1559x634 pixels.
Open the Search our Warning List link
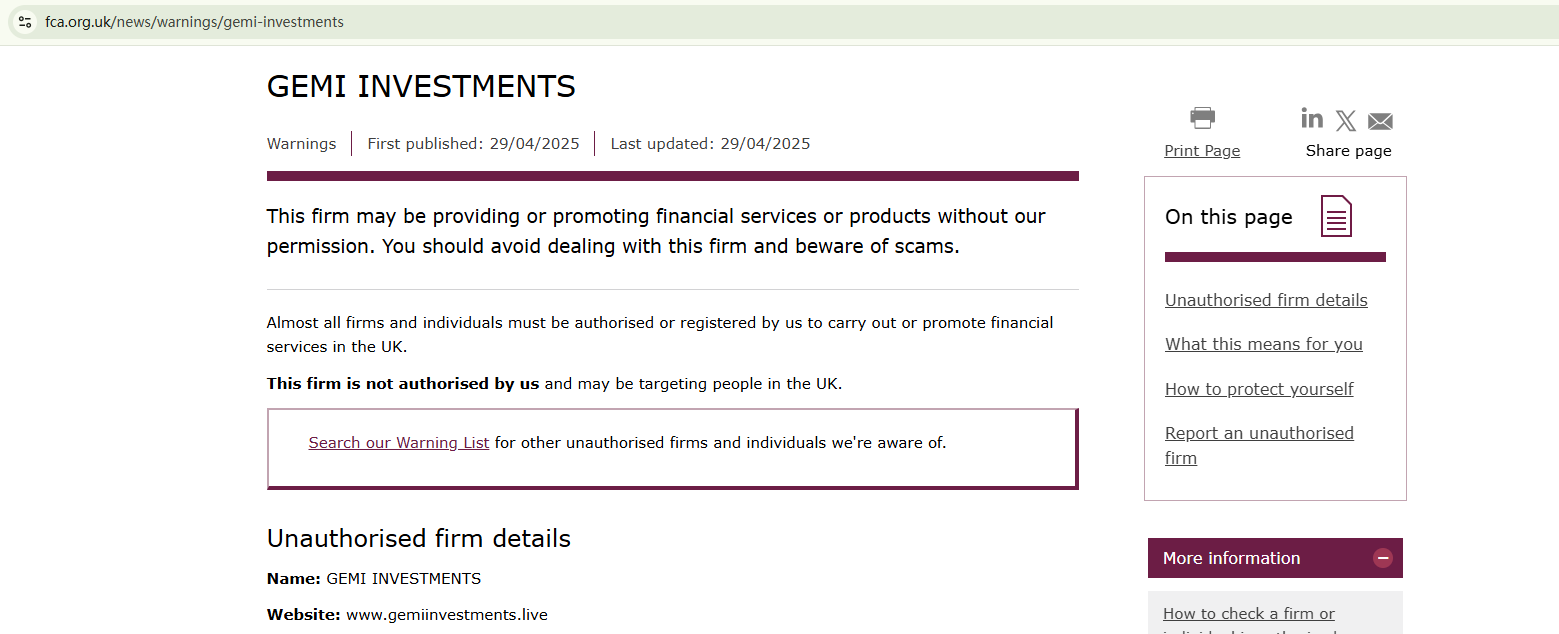[398, 443]
